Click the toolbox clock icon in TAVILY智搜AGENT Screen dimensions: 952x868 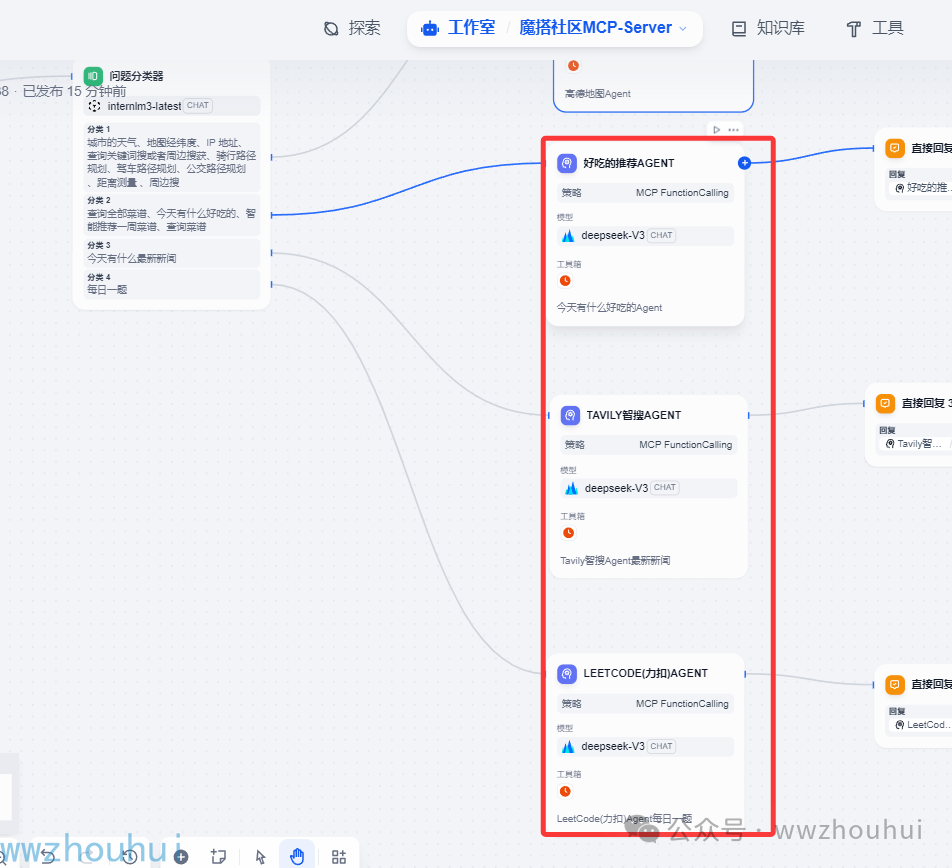(x=568, y=533)
